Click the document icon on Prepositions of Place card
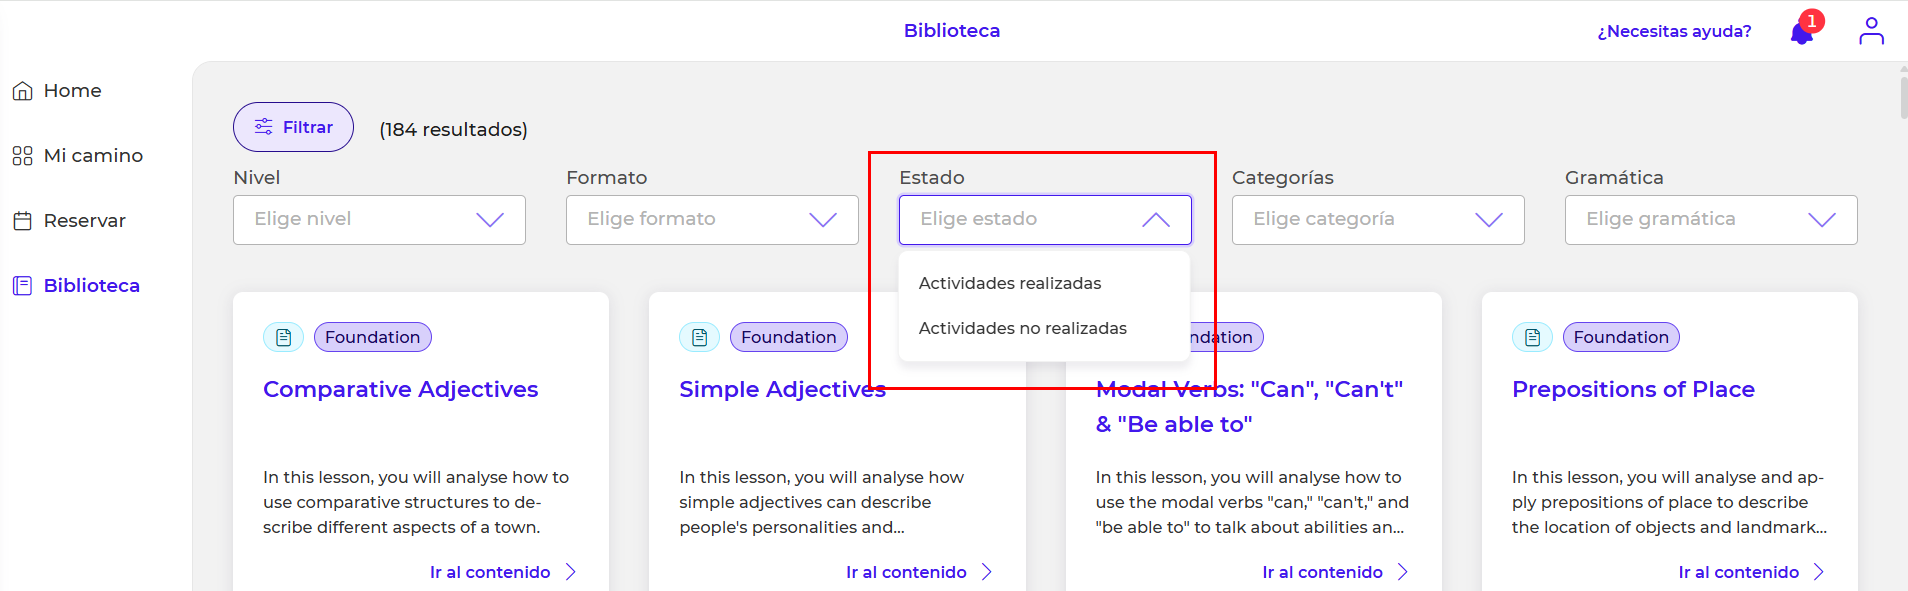The width and height of the screenshot is (1908, 591). (1532, 338)
